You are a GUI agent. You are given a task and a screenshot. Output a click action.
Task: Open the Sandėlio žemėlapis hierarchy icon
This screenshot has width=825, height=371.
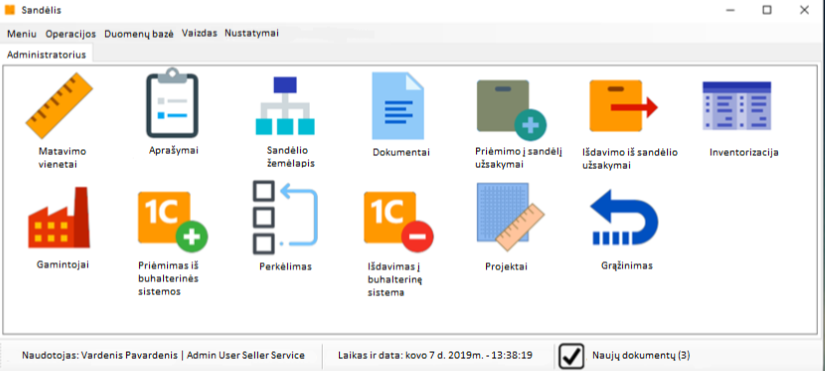click(x=285, y=106)
